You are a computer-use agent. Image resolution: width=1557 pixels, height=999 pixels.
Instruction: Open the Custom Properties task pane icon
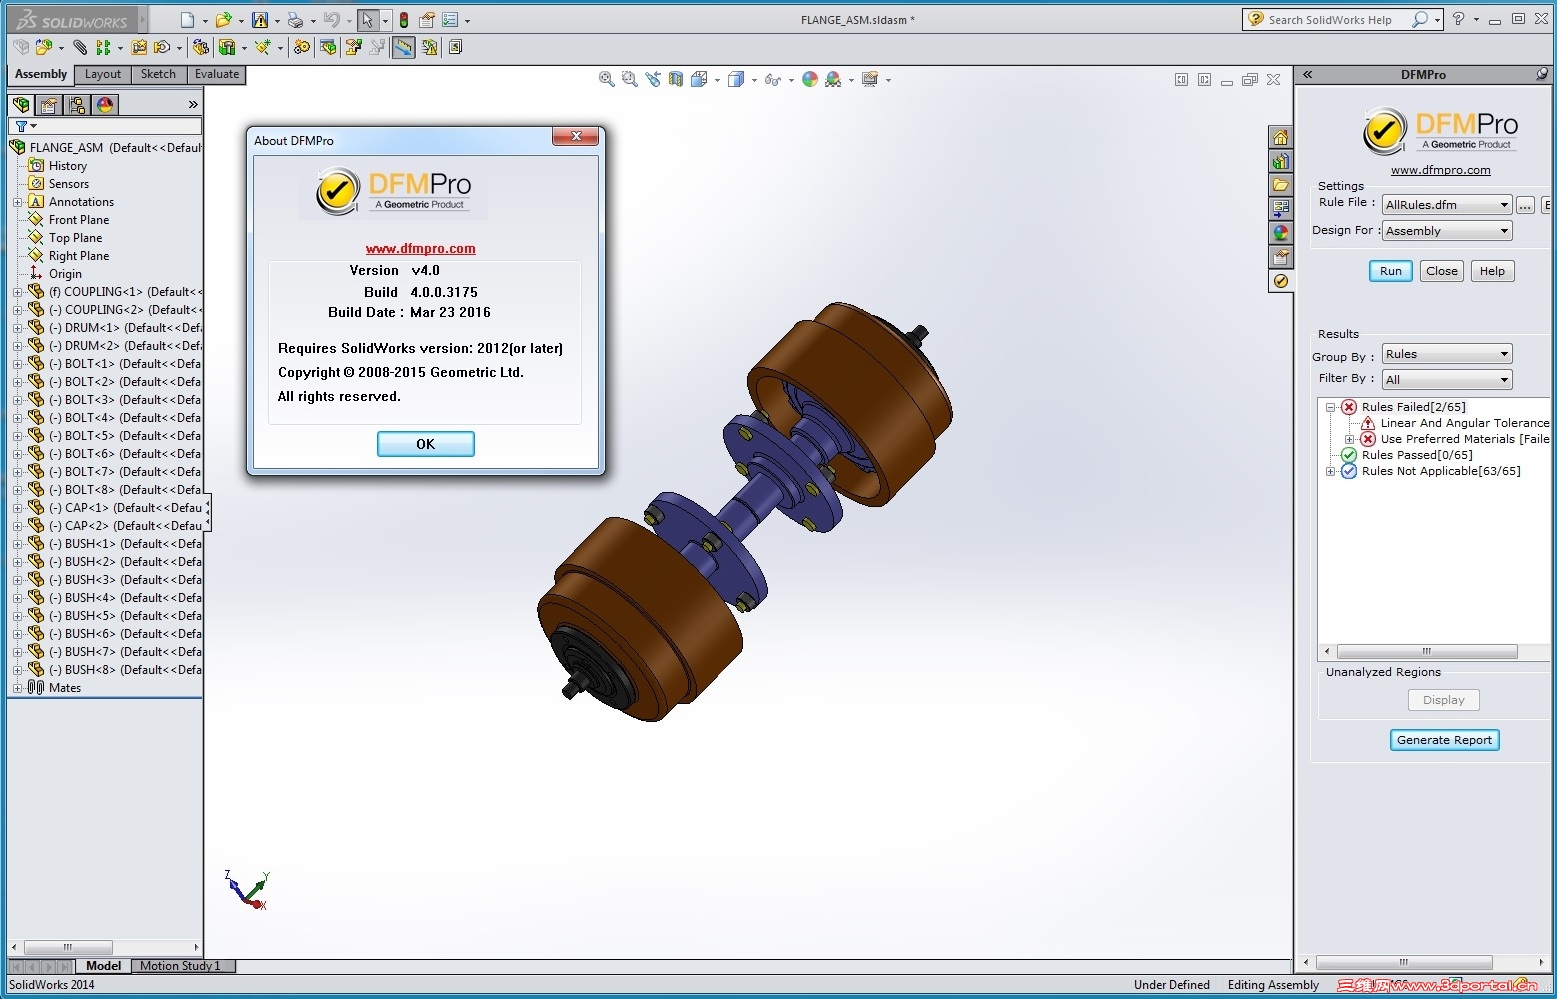click(1280, 257)
